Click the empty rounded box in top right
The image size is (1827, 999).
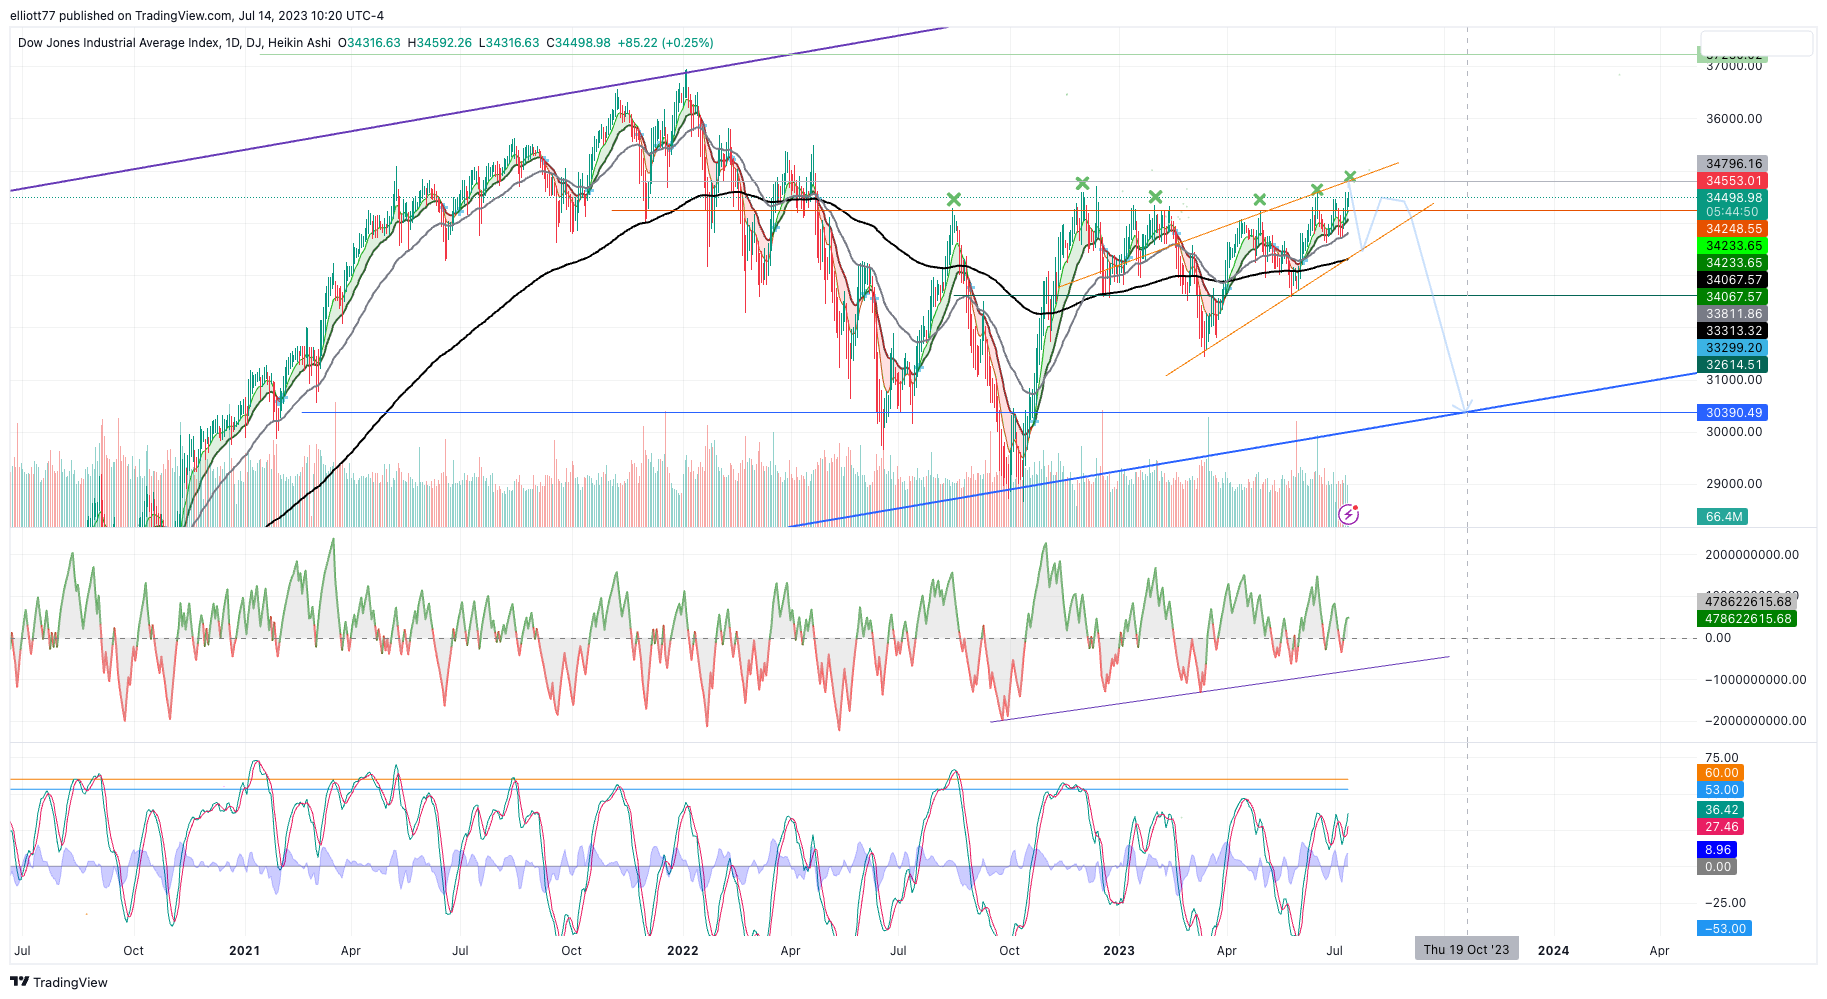pyautogui.click(x=1757, y=43)
